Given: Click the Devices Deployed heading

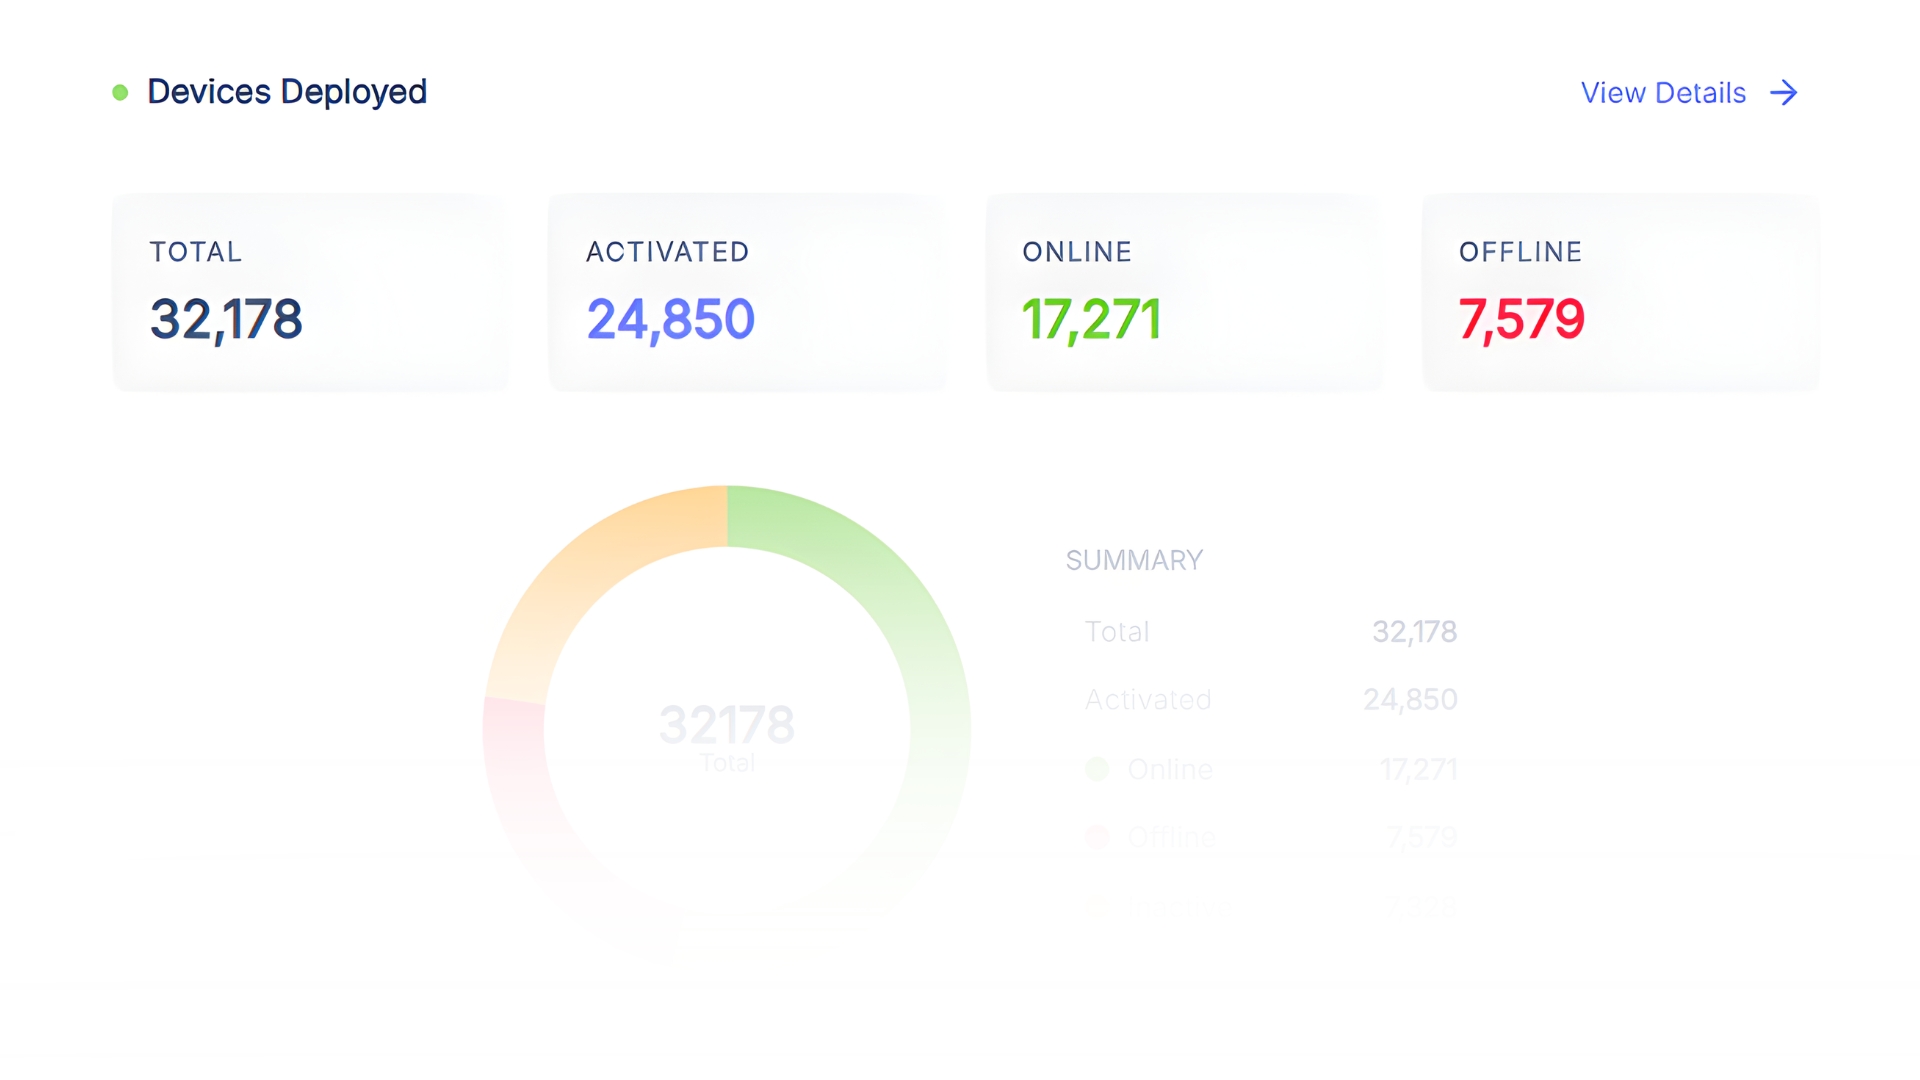Looking at the screenshot, I should (287, 92).
